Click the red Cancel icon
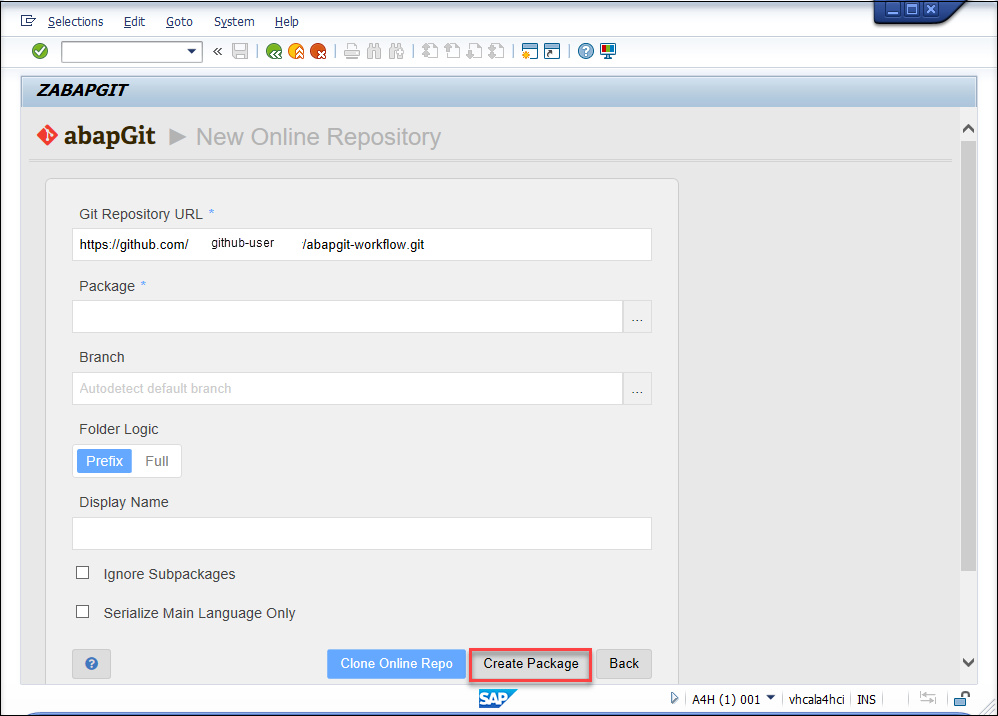This screenshot has height=716, width=998. [x=318, y=52]
